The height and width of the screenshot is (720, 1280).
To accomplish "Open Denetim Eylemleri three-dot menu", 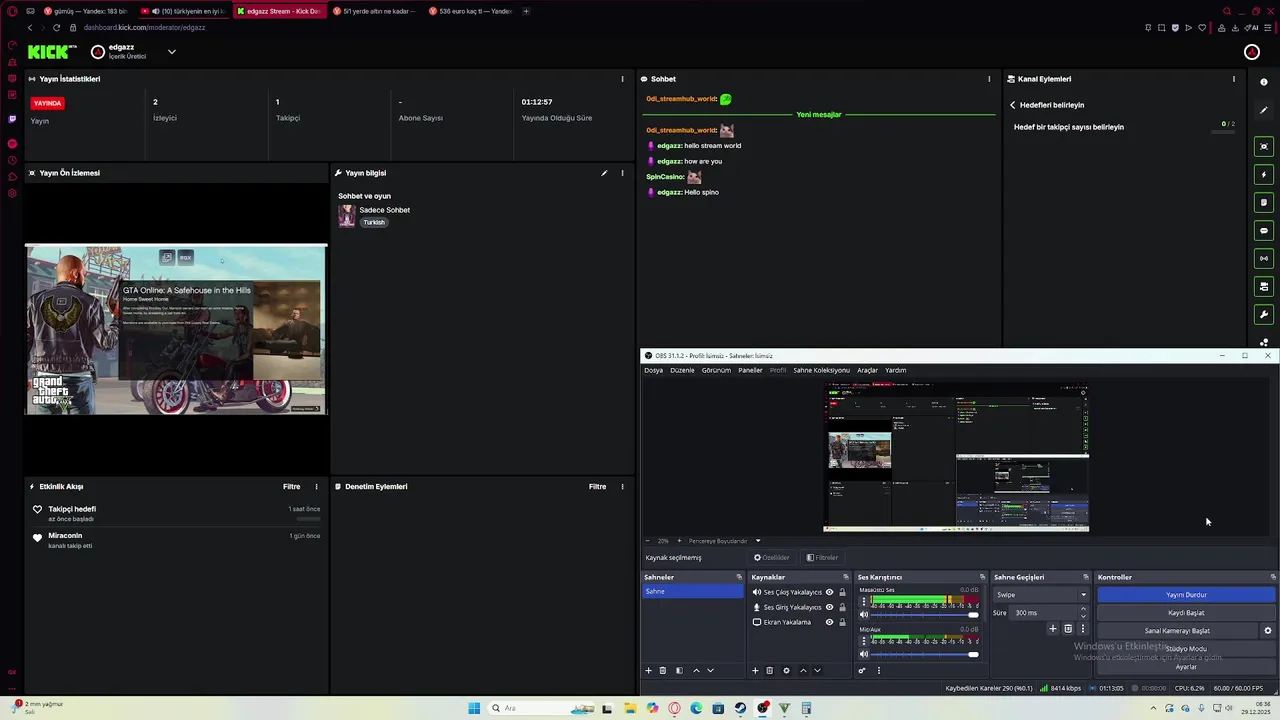I will coord(622,487).
